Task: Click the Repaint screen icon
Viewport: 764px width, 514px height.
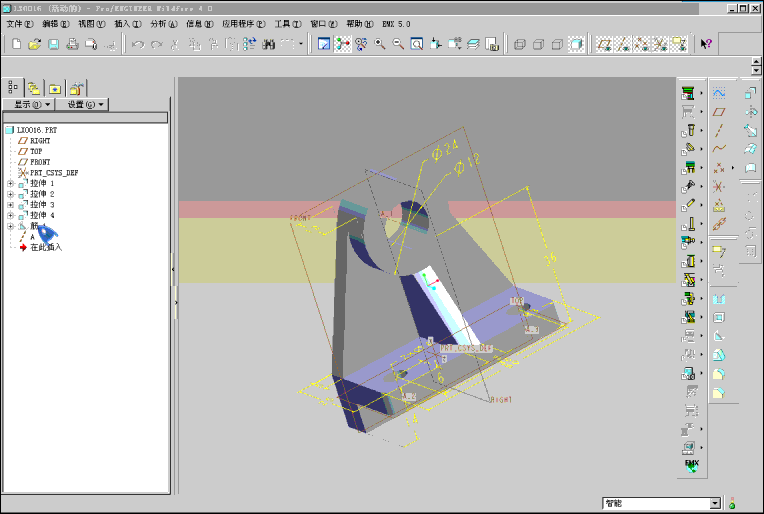Action: [x=324, y=44]
